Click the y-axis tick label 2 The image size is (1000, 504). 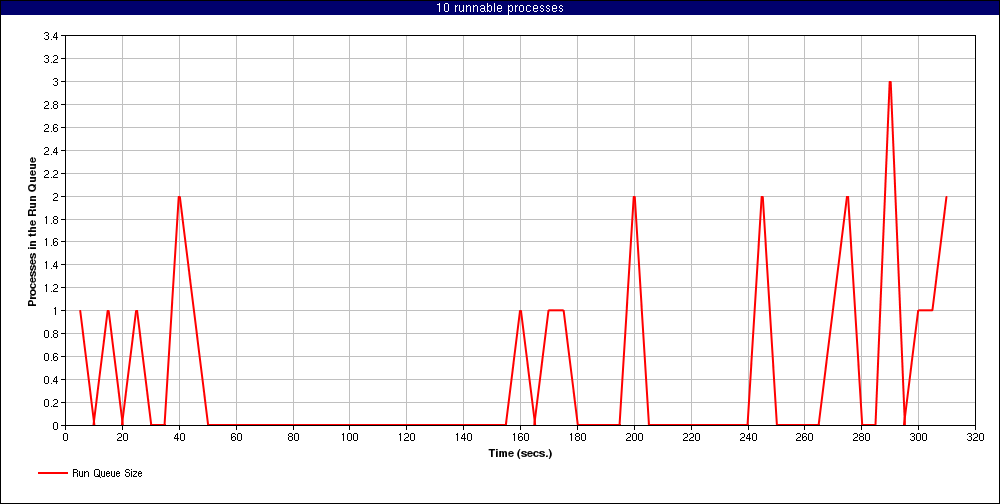coord(56,196)
